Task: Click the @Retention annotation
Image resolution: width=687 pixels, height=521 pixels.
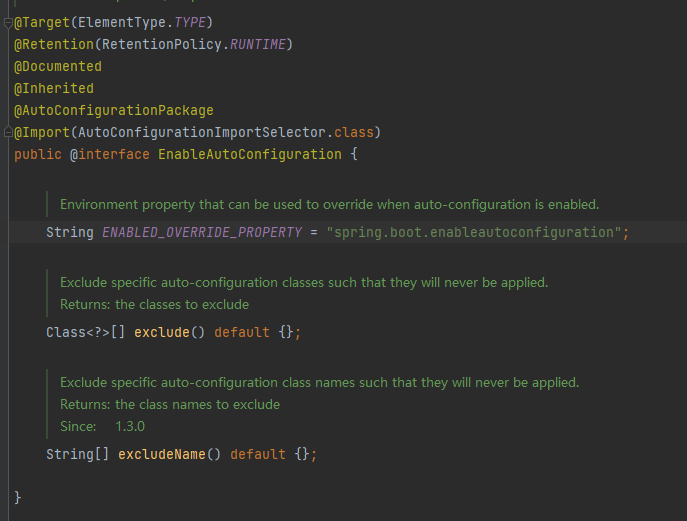Action: tap(54, 44)
